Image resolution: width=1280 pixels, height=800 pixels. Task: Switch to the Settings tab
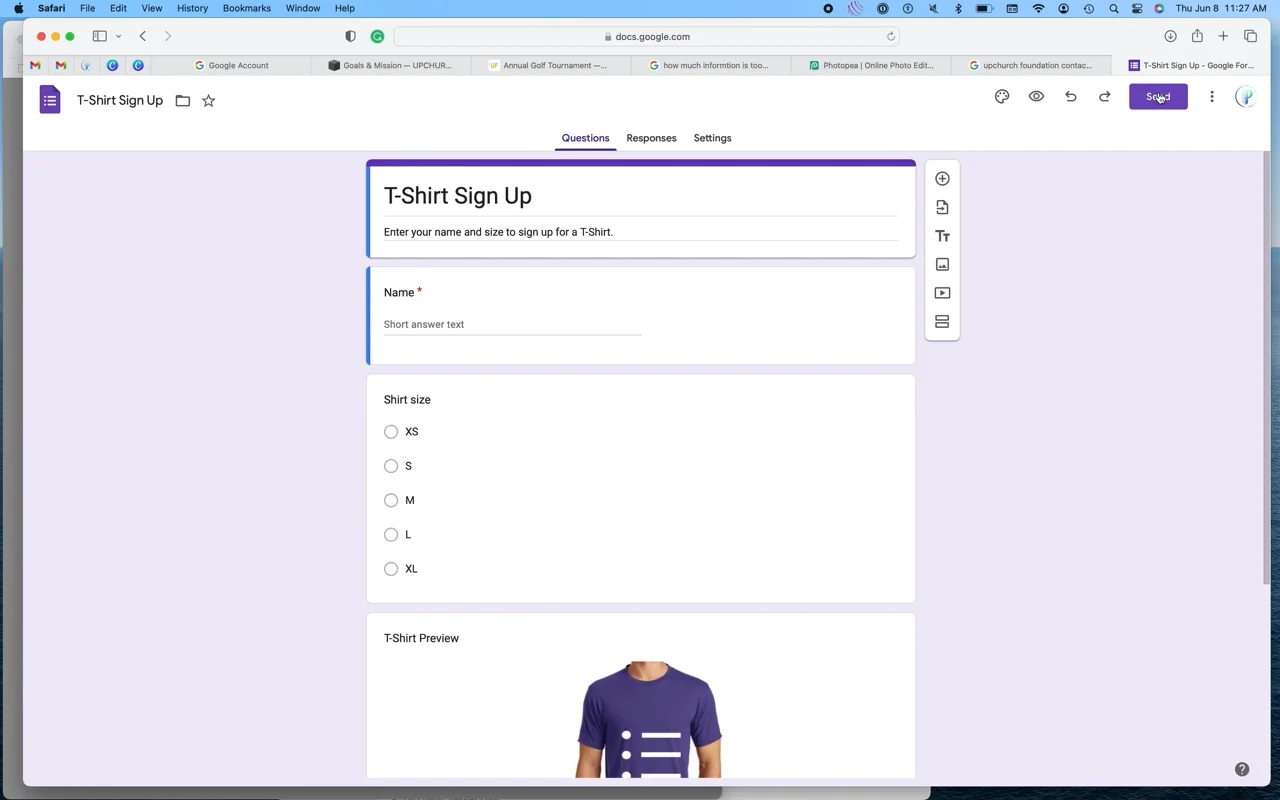712,138
